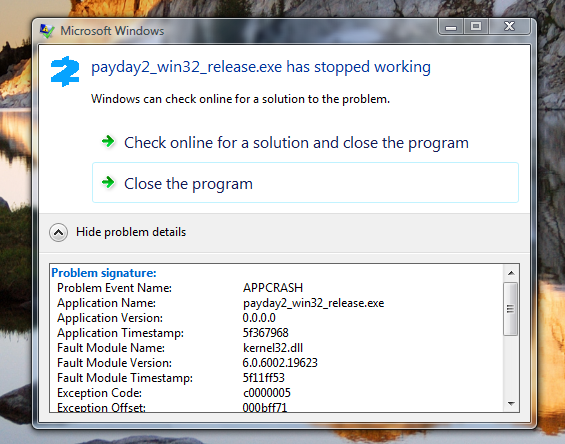Click the Problem Event Name label
The image size is (565, 444).
tap(114, 288)
